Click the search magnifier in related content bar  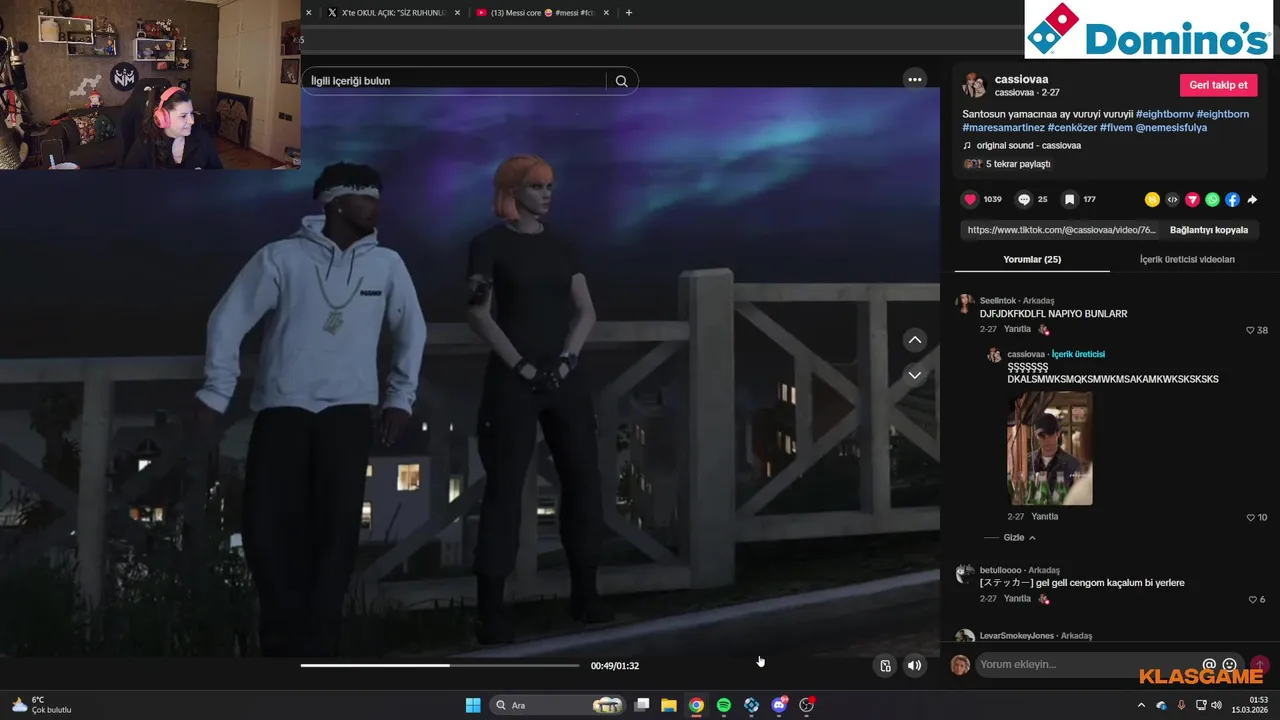(621, 81)
